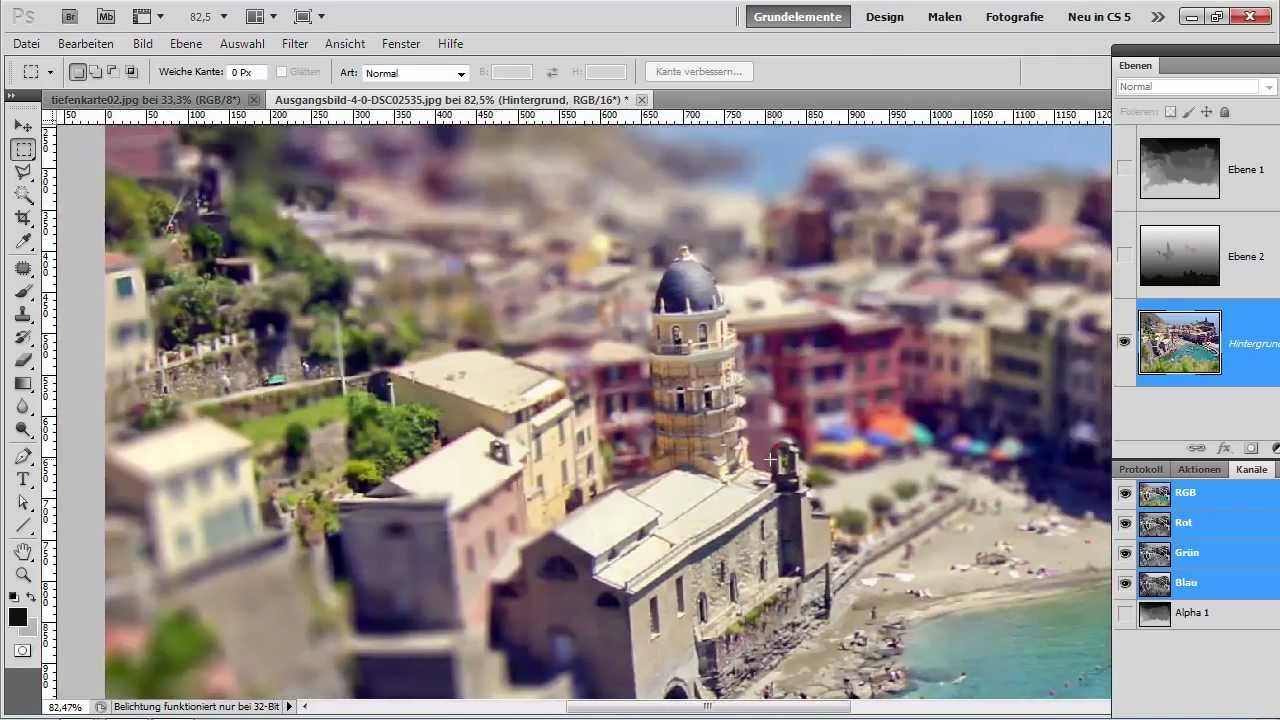Hide the Hintergrund layer
This screenshot has width=1280, height=720.
point(1125,342)
